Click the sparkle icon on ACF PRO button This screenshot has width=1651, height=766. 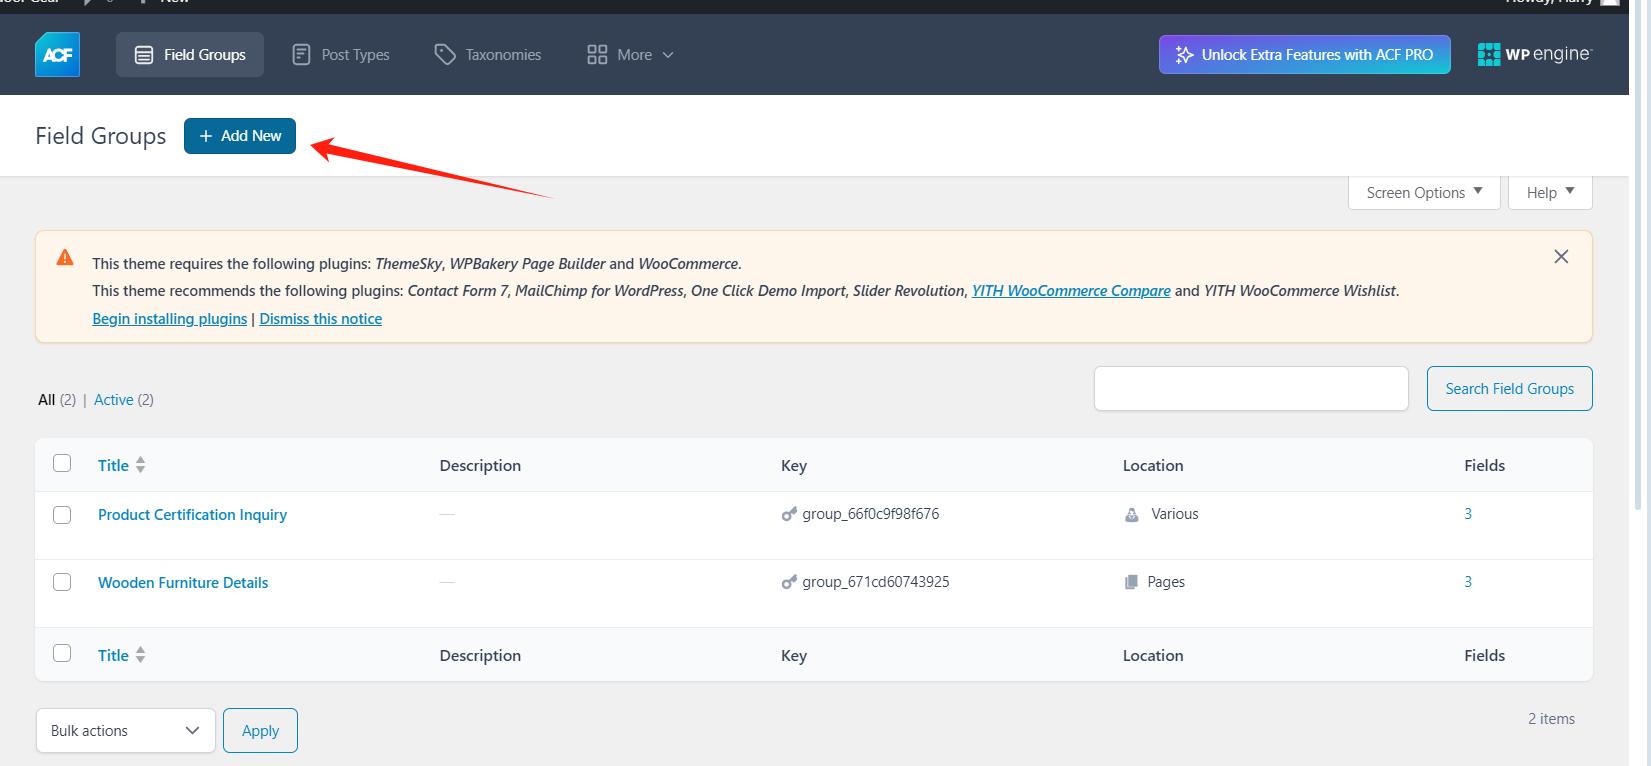pyautogui.click(x=1185, y=55)
